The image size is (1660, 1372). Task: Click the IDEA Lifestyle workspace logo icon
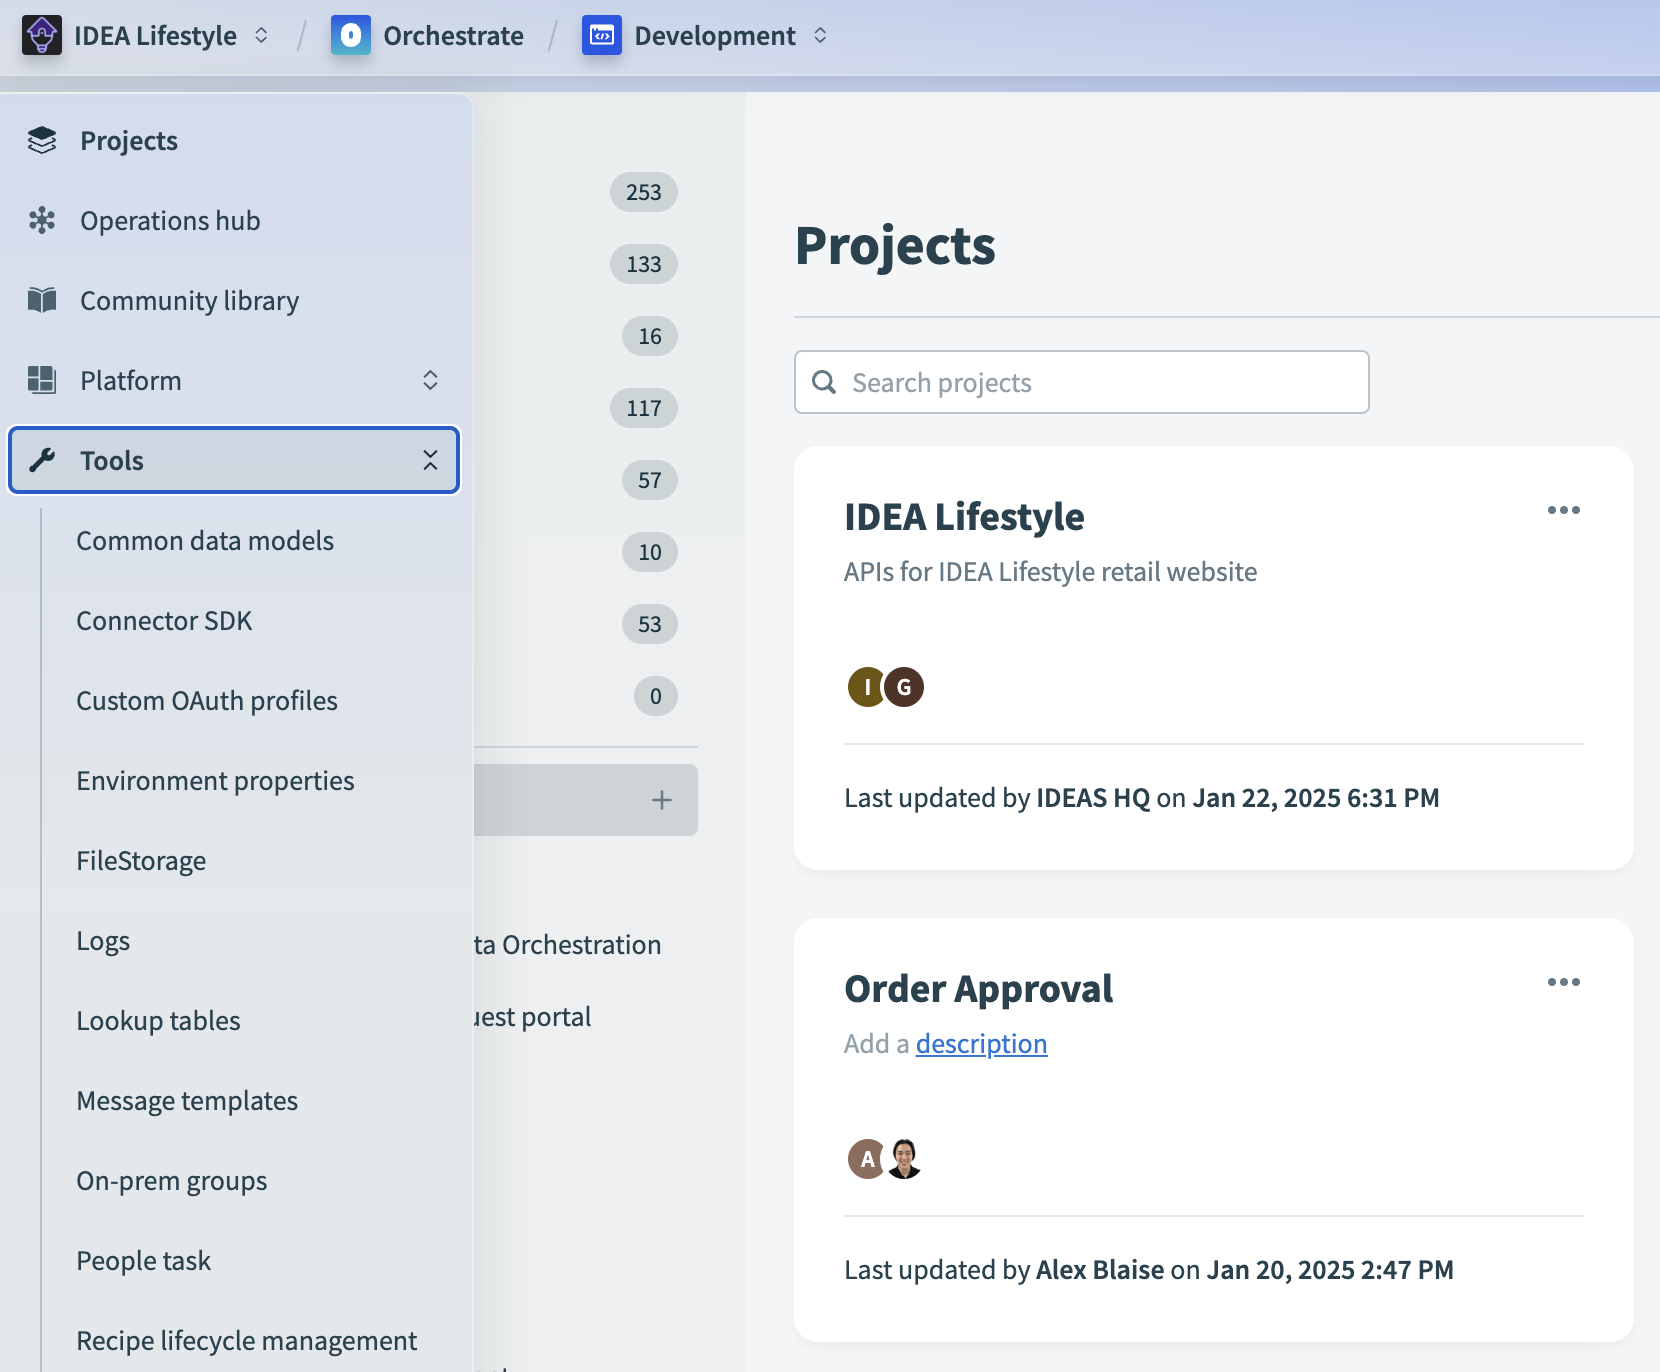point(42,36)
